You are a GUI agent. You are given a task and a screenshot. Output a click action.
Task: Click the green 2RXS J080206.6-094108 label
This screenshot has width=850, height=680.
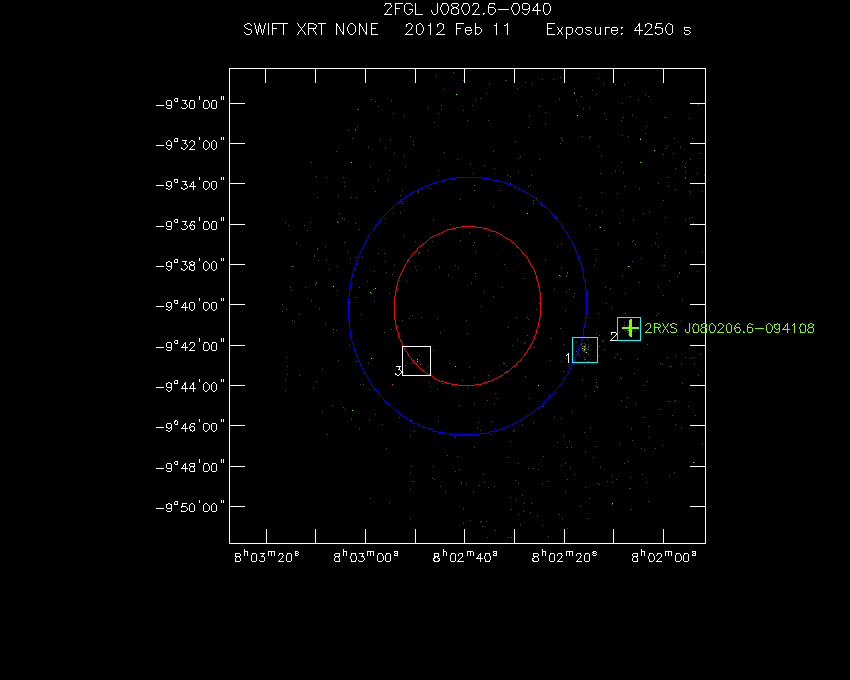click(x=729, y=328)
